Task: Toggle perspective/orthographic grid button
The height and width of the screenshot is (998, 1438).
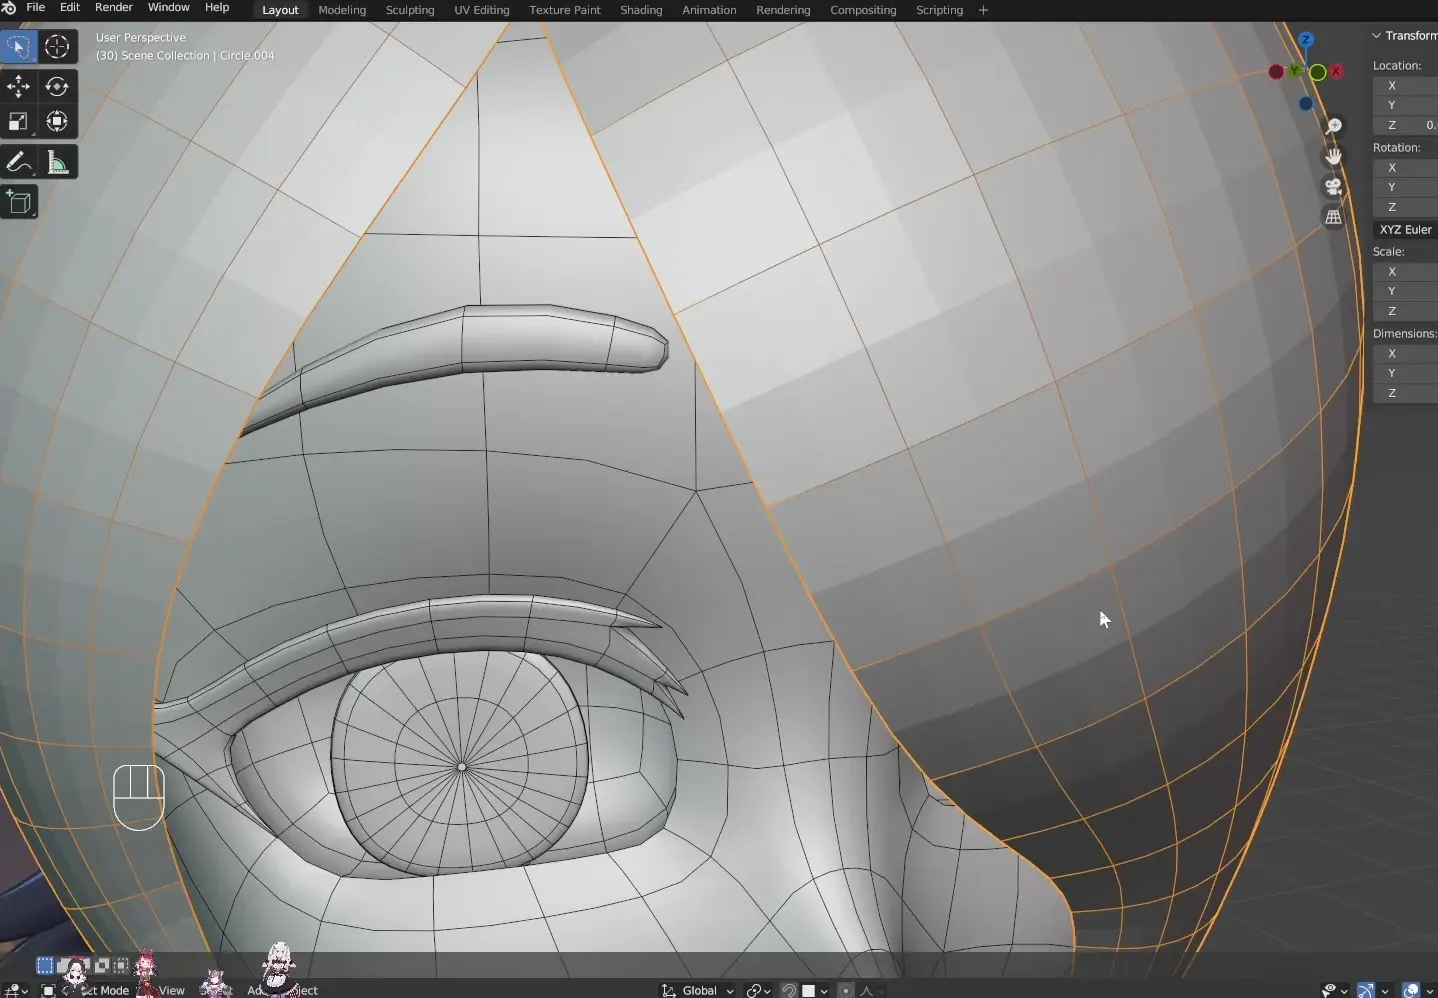Action: coord(1333,217)
